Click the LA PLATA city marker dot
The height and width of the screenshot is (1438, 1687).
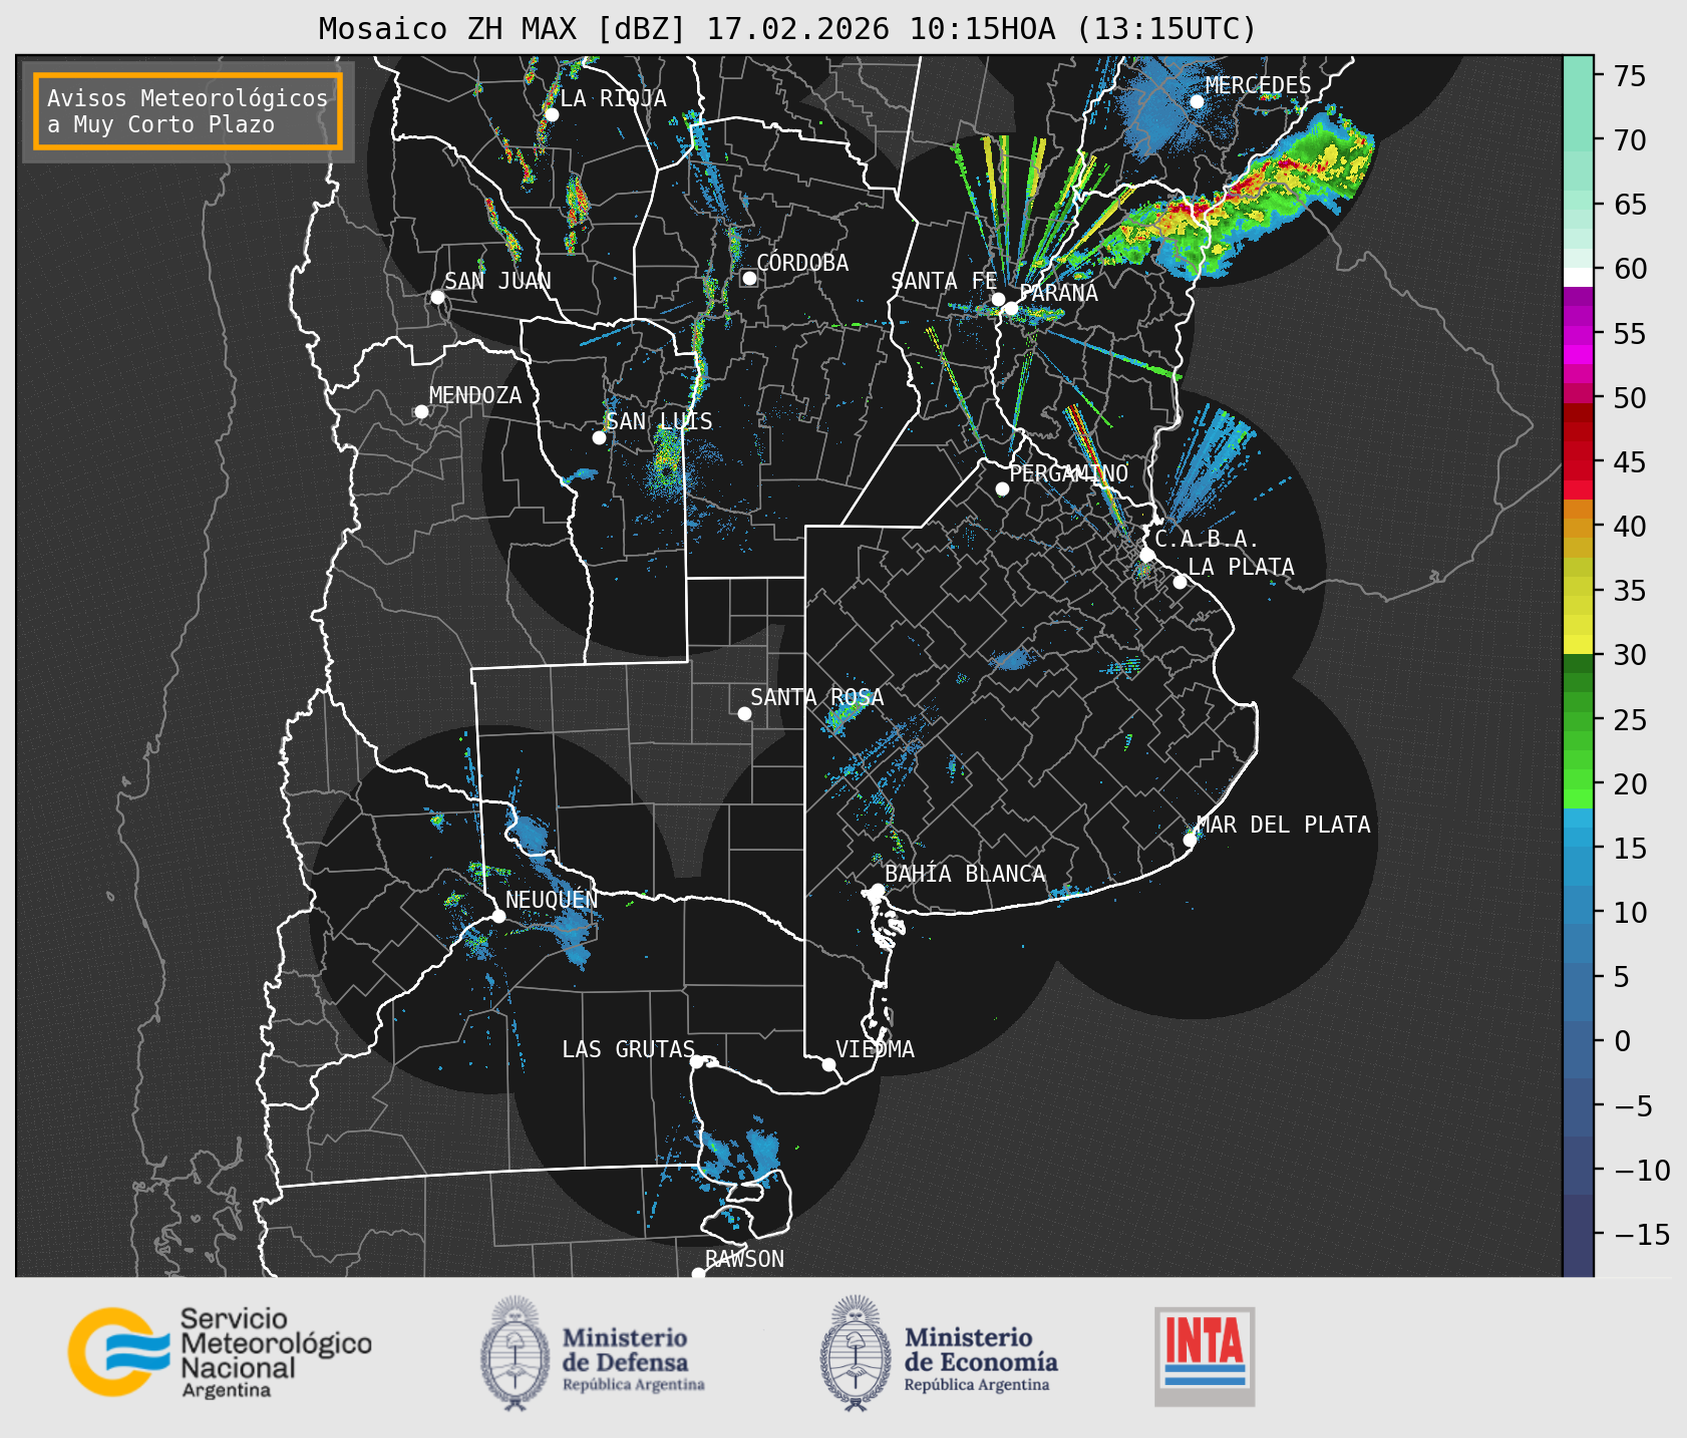pyautogui.click(x=1180, y=582)
